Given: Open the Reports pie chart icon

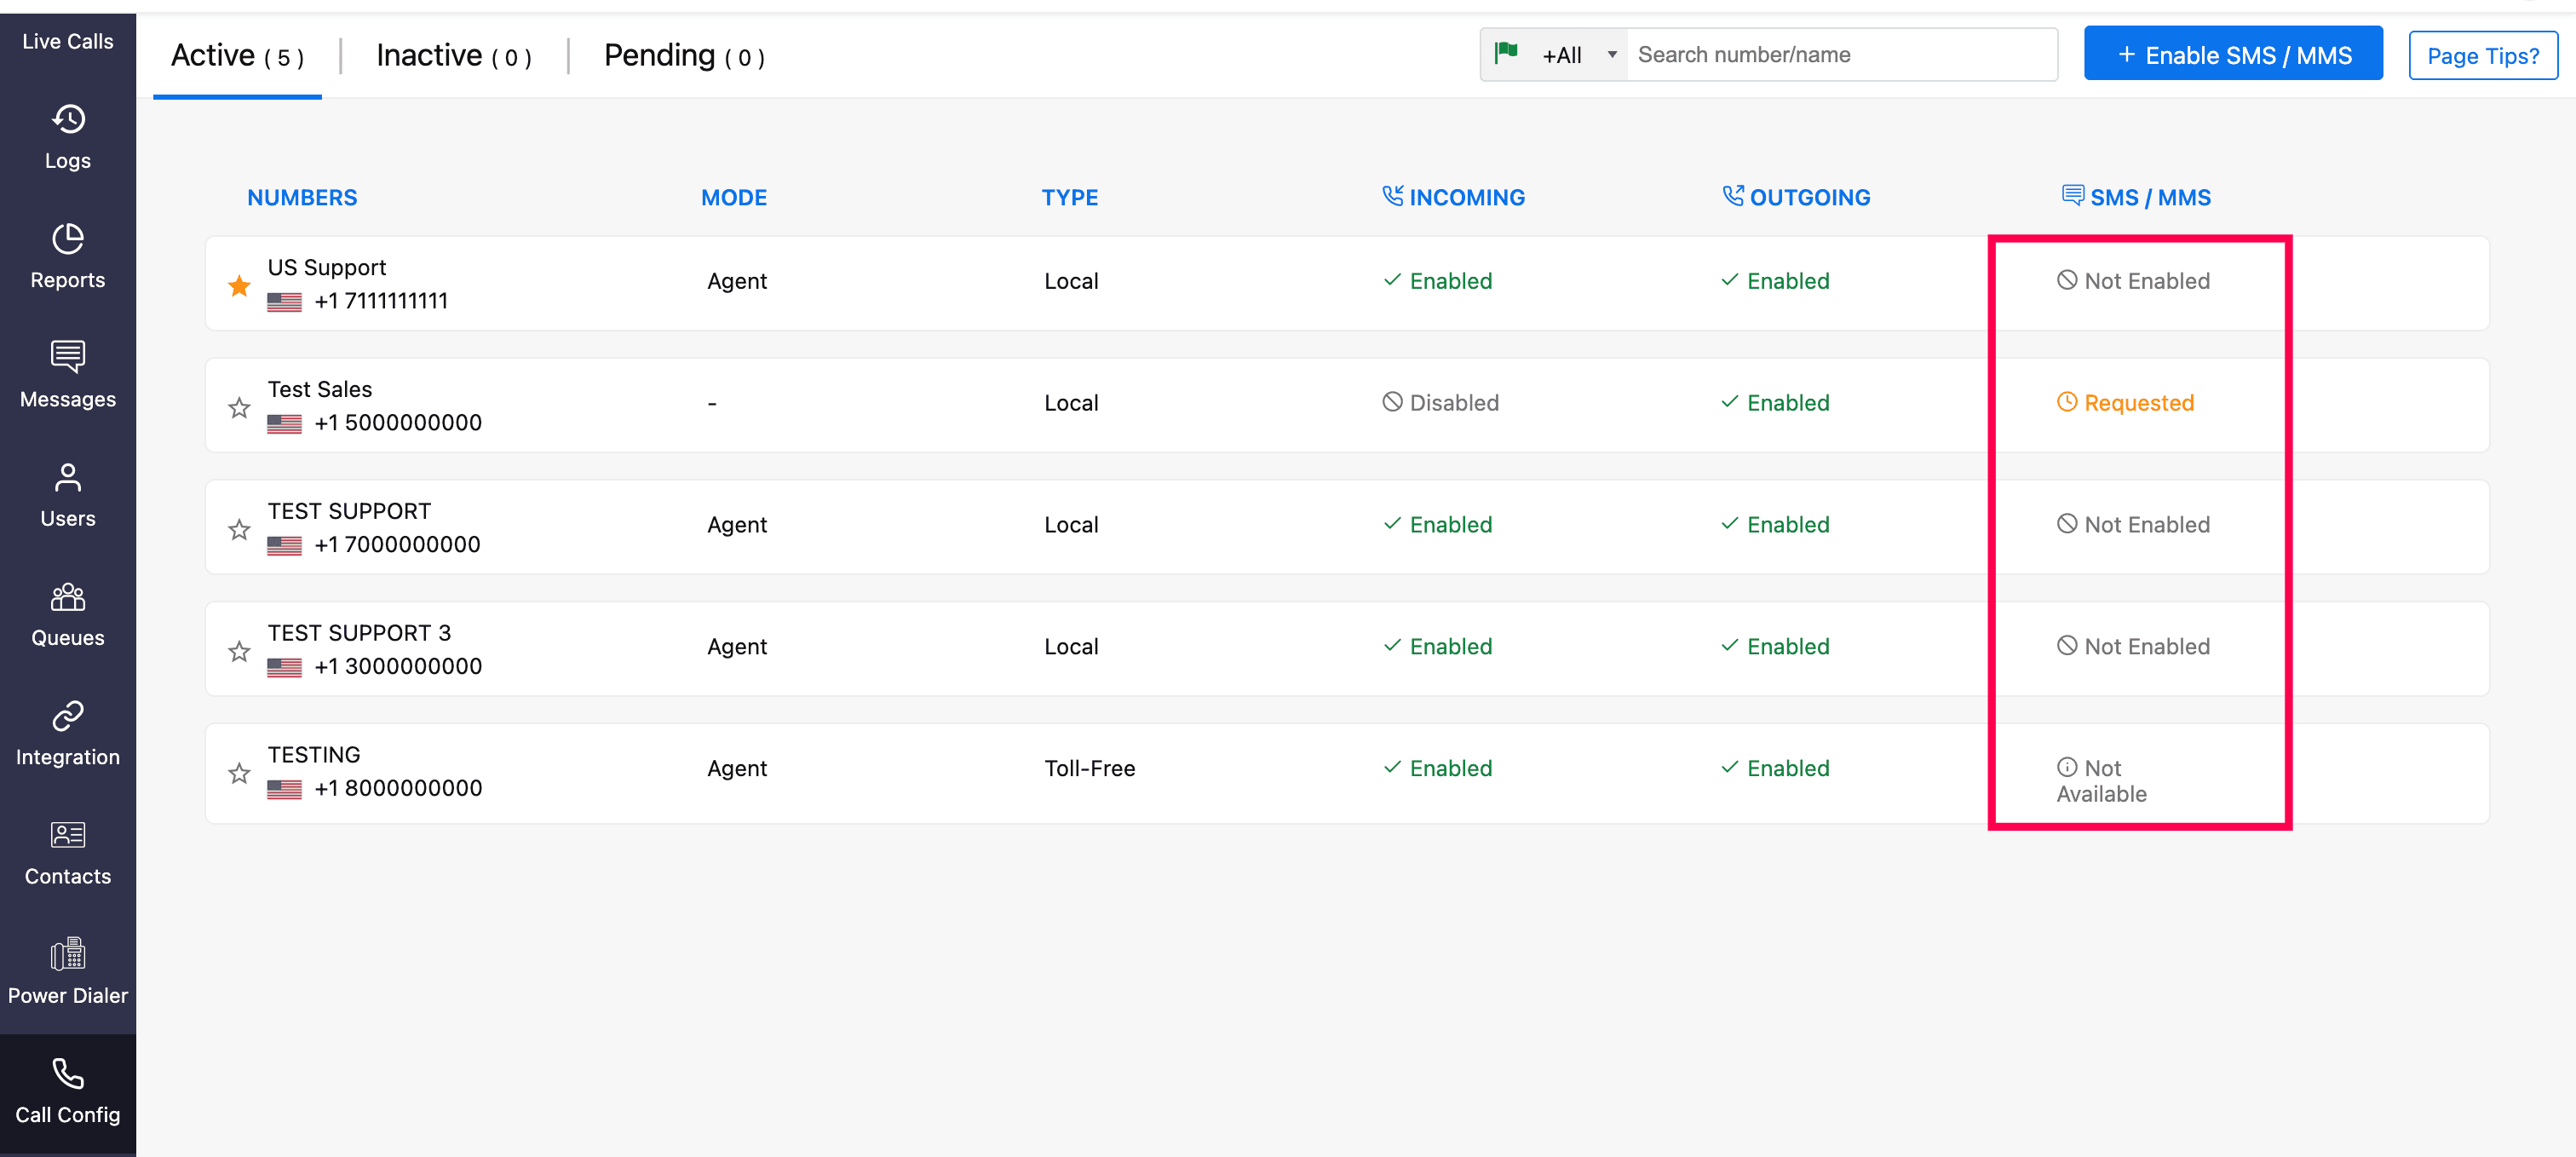Looking at the screenshot, I should pyautogui.click(x=68, y=238).
